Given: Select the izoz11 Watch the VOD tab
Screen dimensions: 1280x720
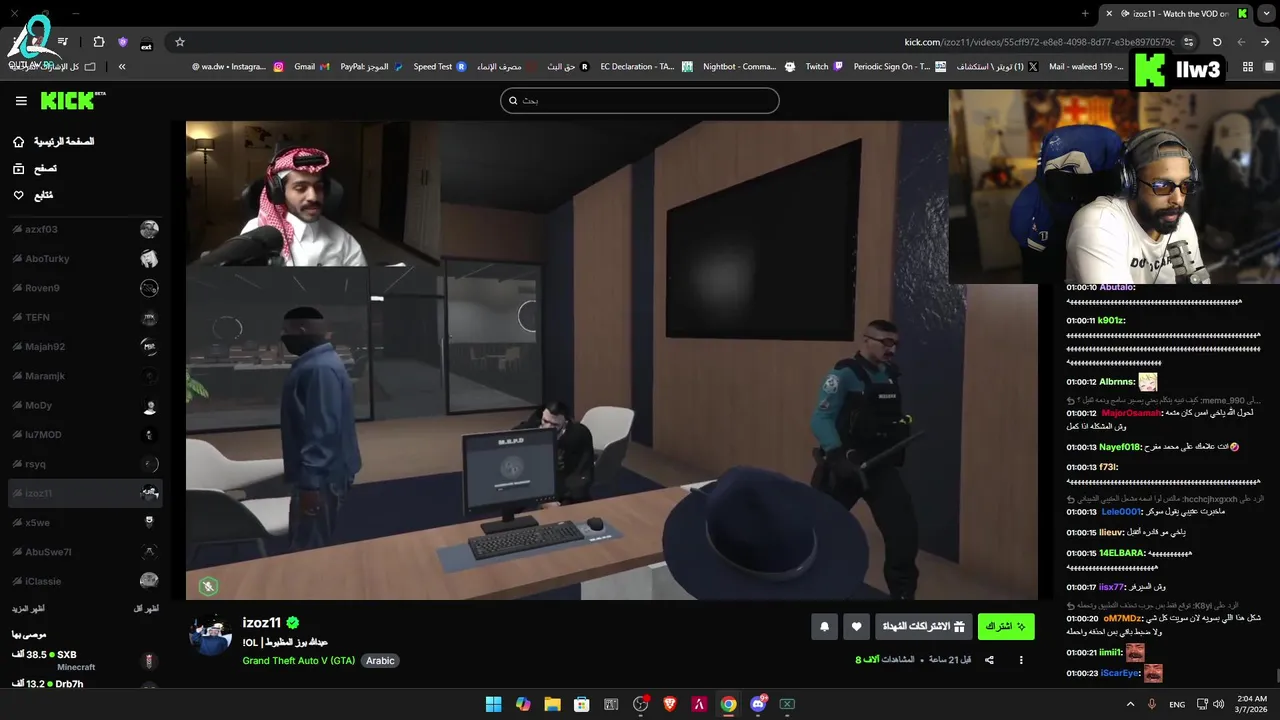Looking at the screenshot, I should point(1176,14).
